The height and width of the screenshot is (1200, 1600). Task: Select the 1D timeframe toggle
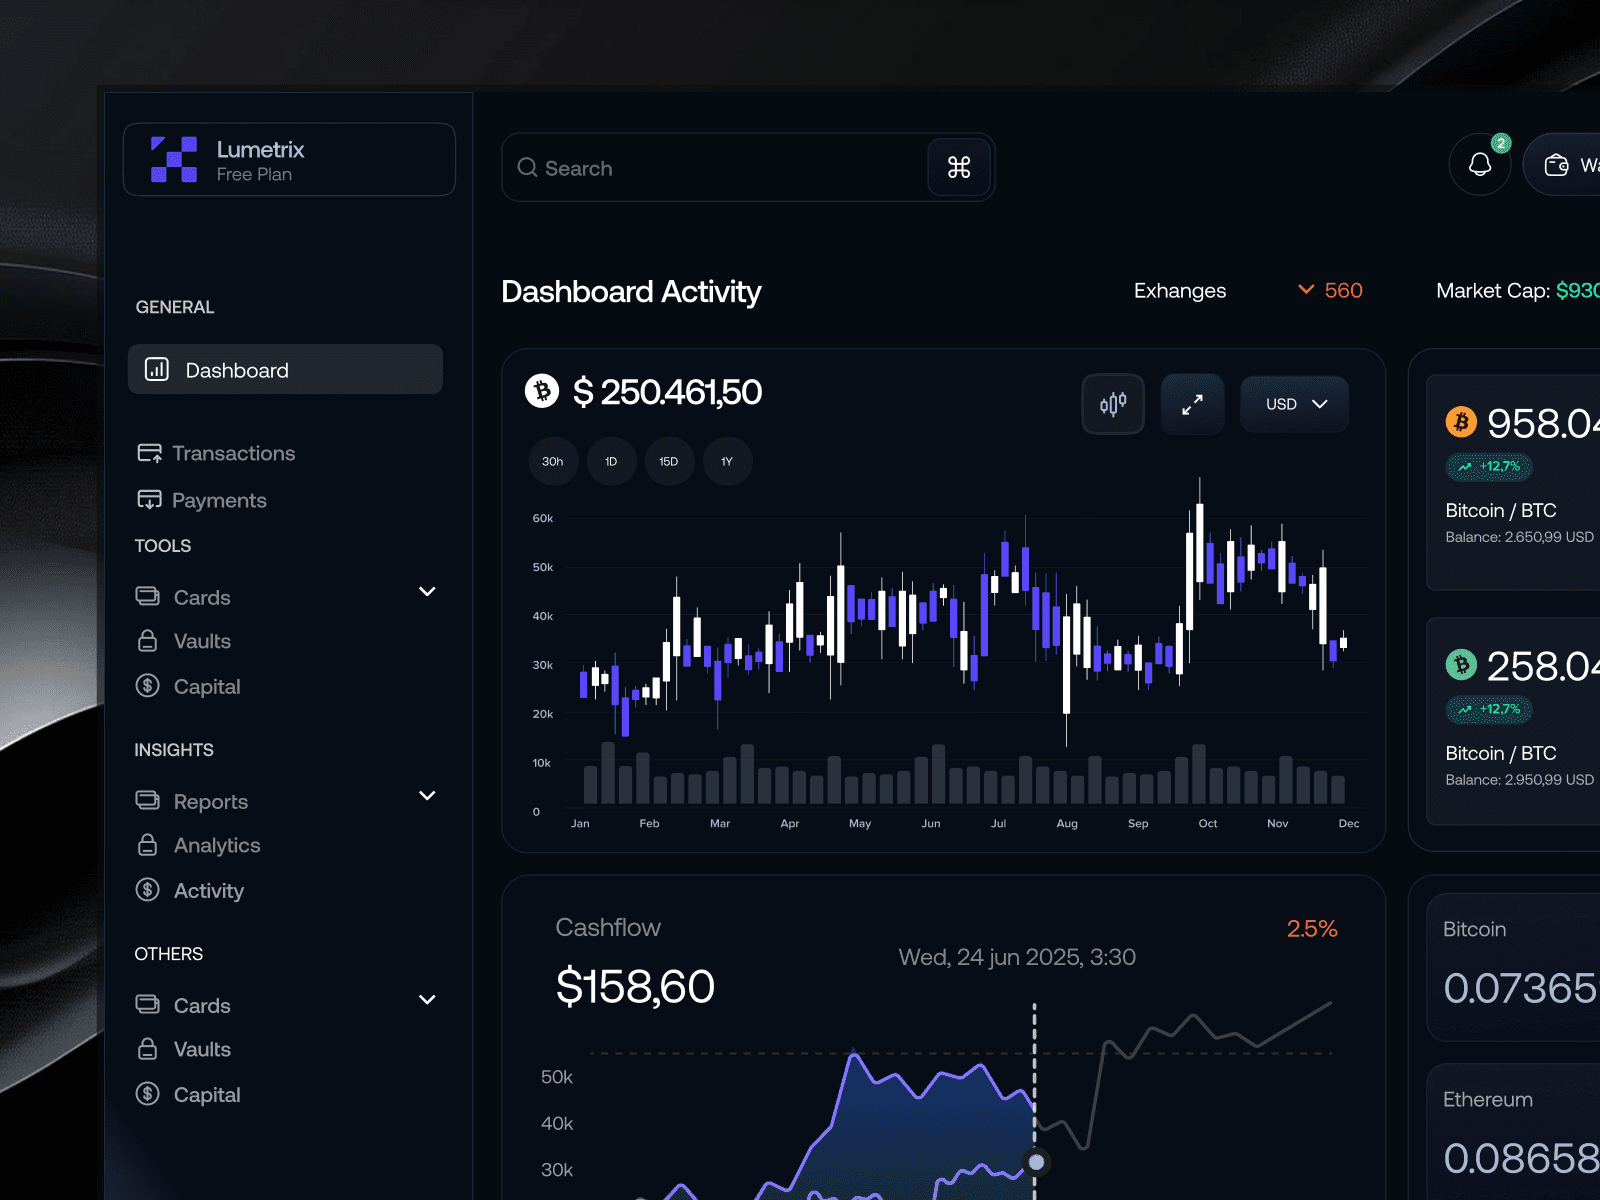coord(611,461)
